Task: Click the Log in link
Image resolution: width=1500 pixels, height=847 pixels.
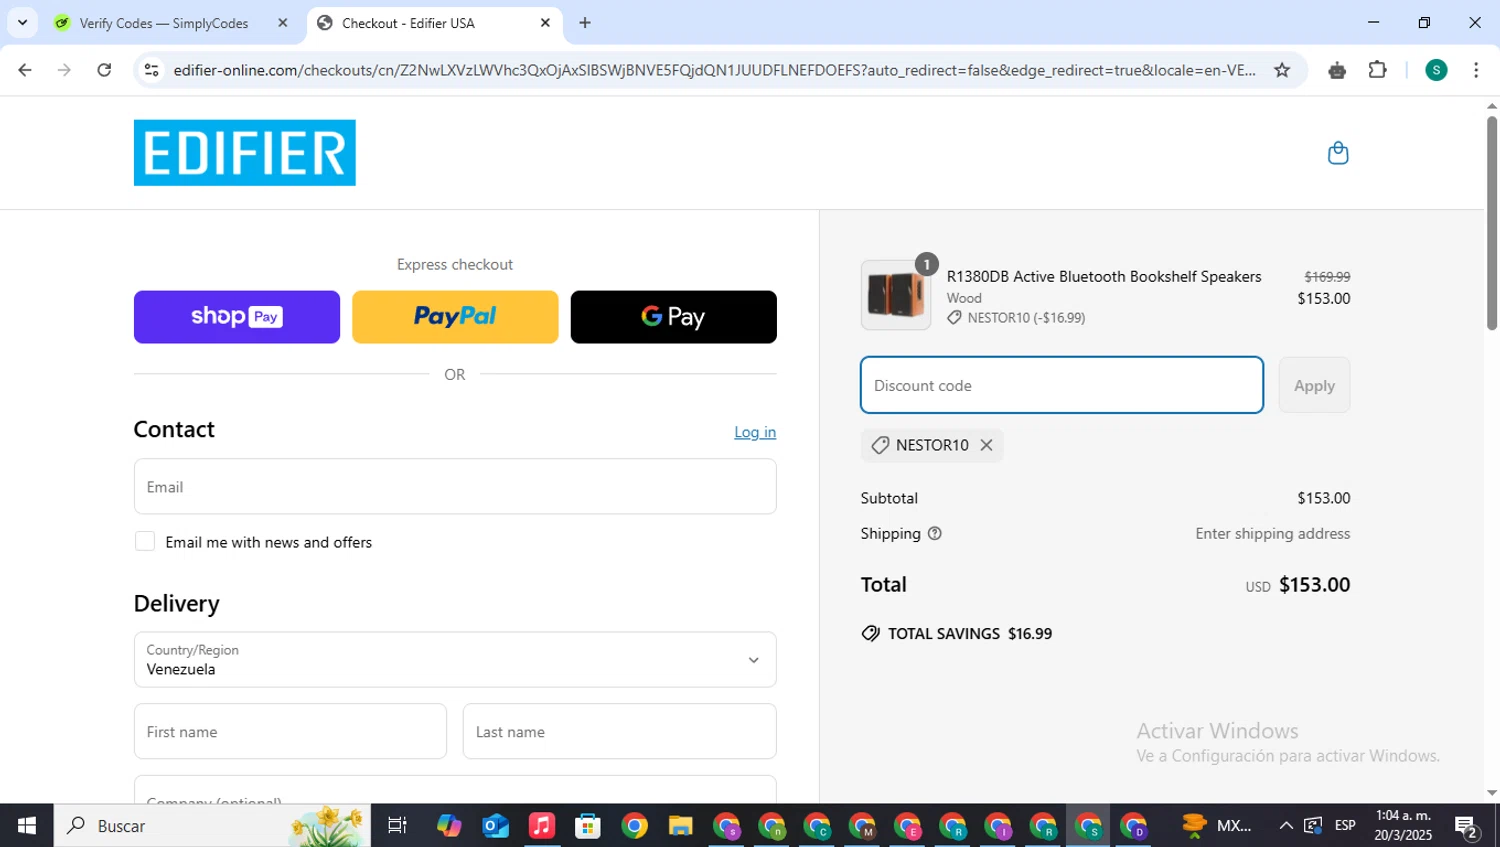Action: coord(755,432)
